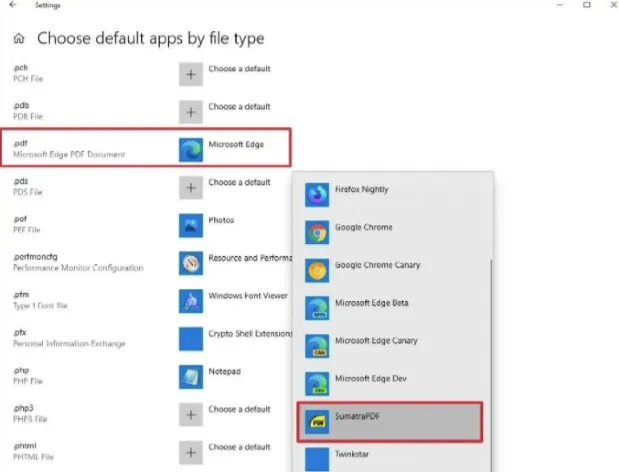The width and height of the screenshot is (619, 472).
Task: Click 'Choose a default' for .pdb
Action: pyautogui.click(x=239, y=107)
